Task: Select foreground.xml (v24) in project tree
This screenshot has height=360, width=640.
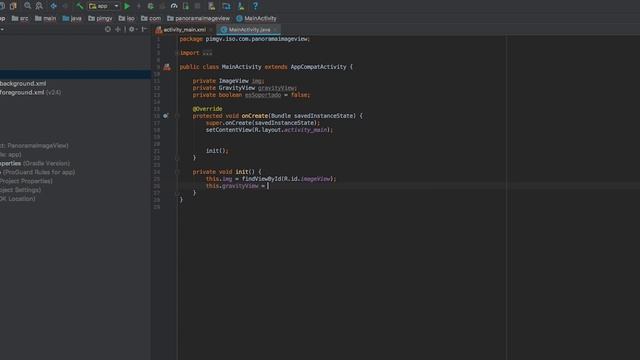Action: [x=31, y=92]
